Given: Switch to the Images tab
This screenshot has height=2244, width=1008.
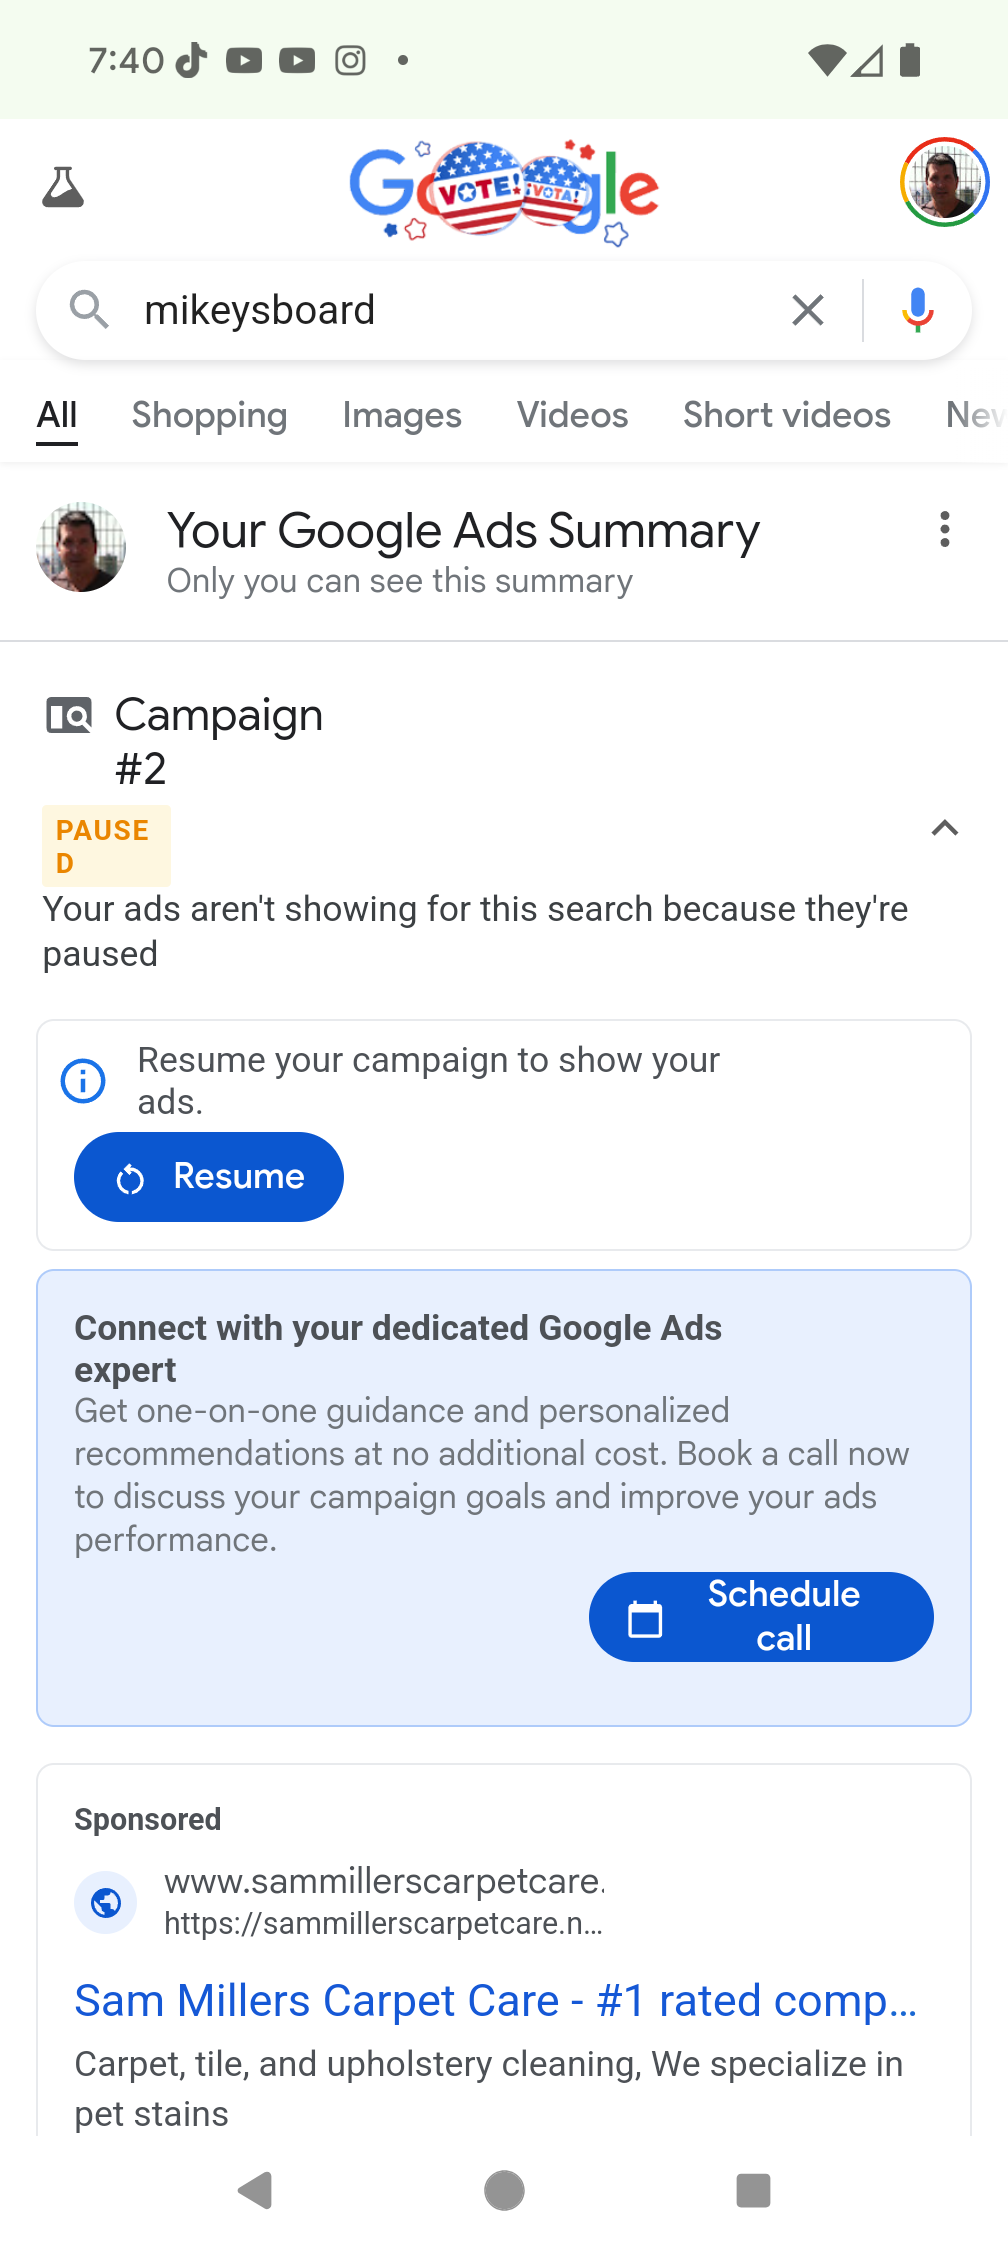Looking at the screenshot, I should (402, 415).
